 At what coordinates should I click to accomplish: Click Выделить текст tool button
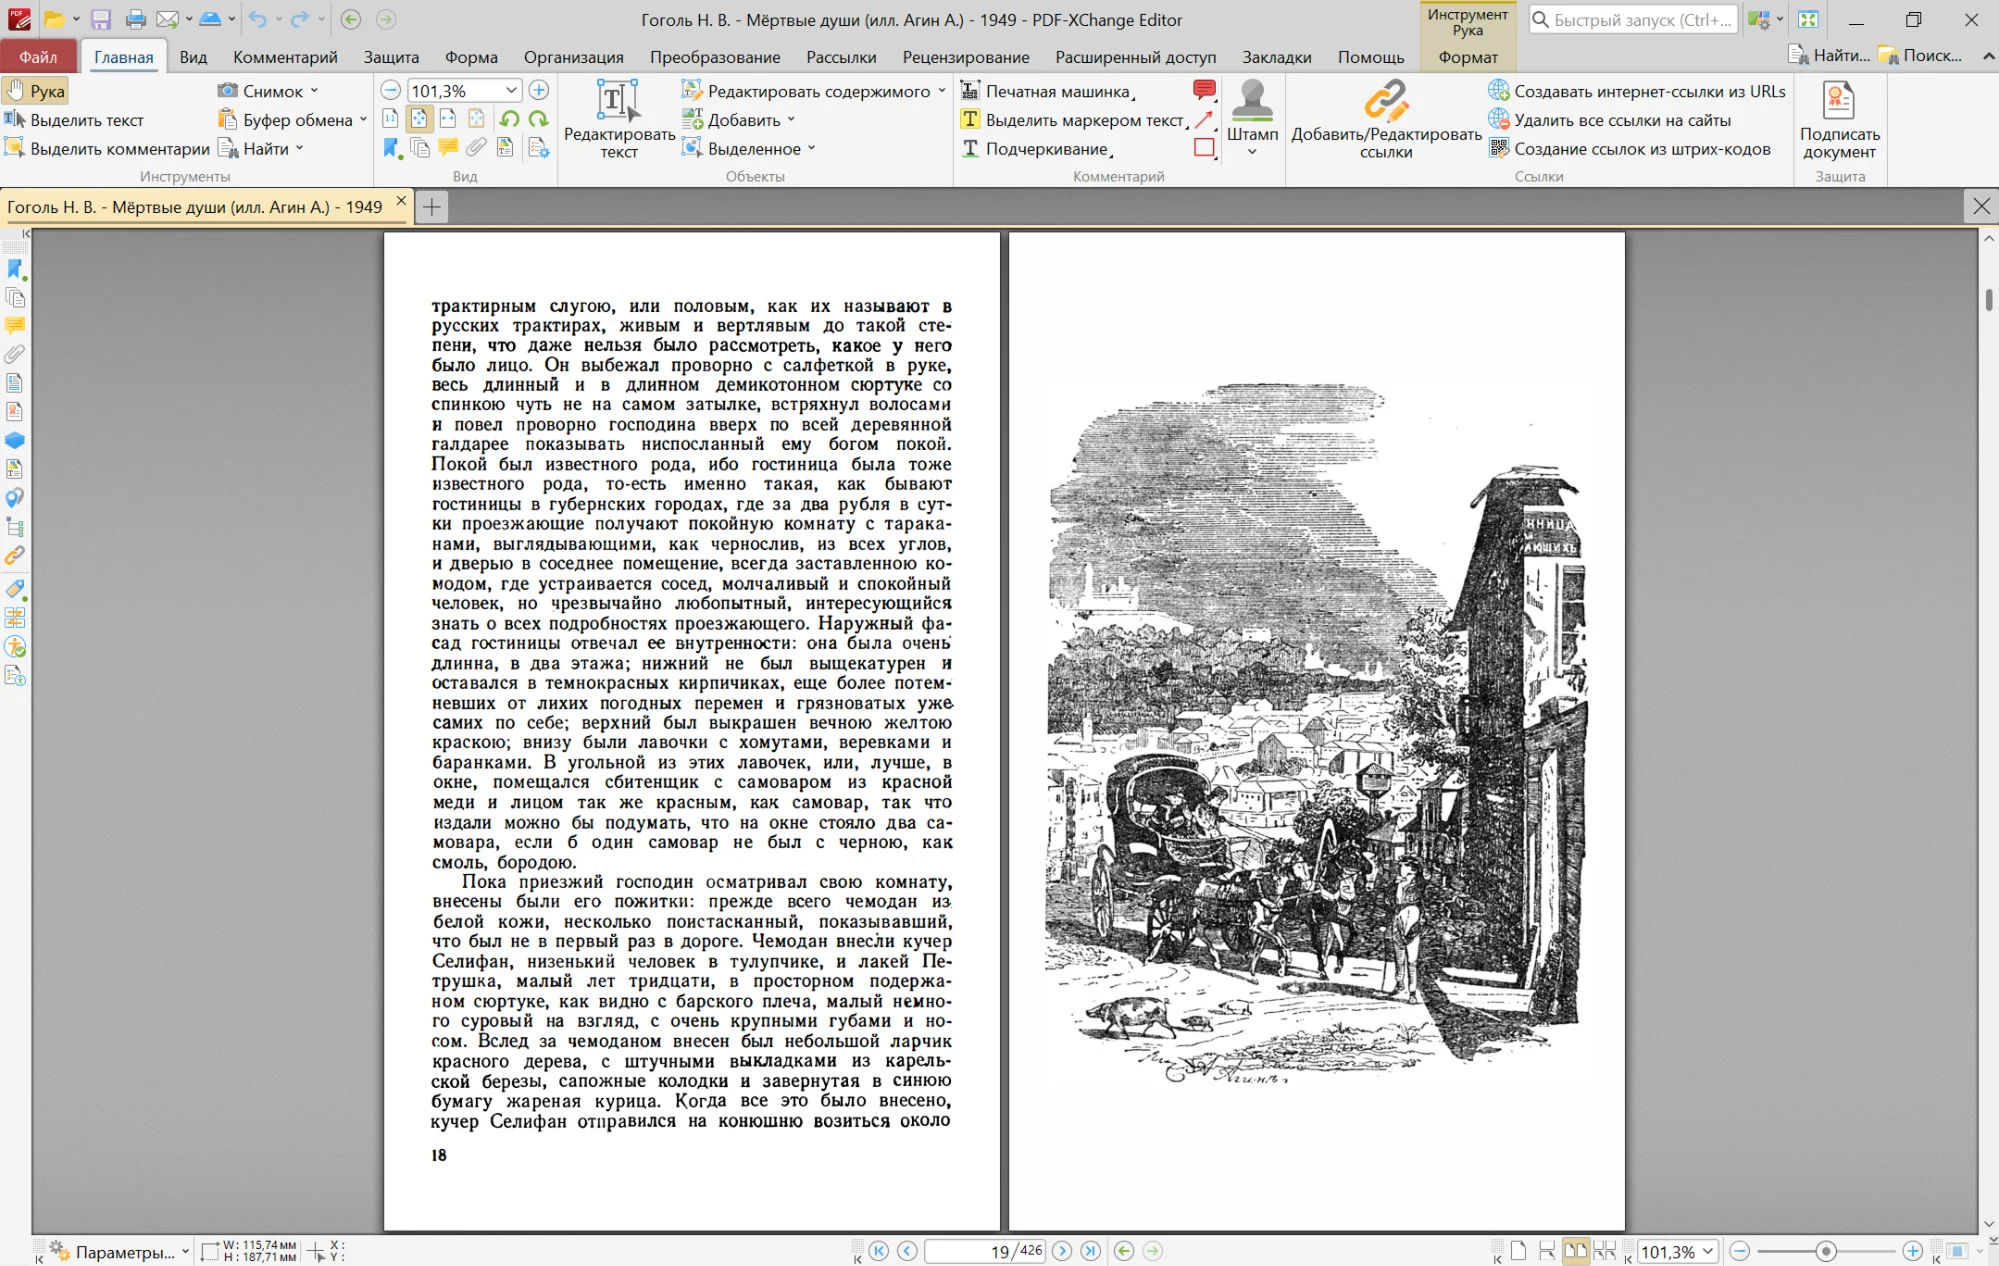click(x=75, y=120)
